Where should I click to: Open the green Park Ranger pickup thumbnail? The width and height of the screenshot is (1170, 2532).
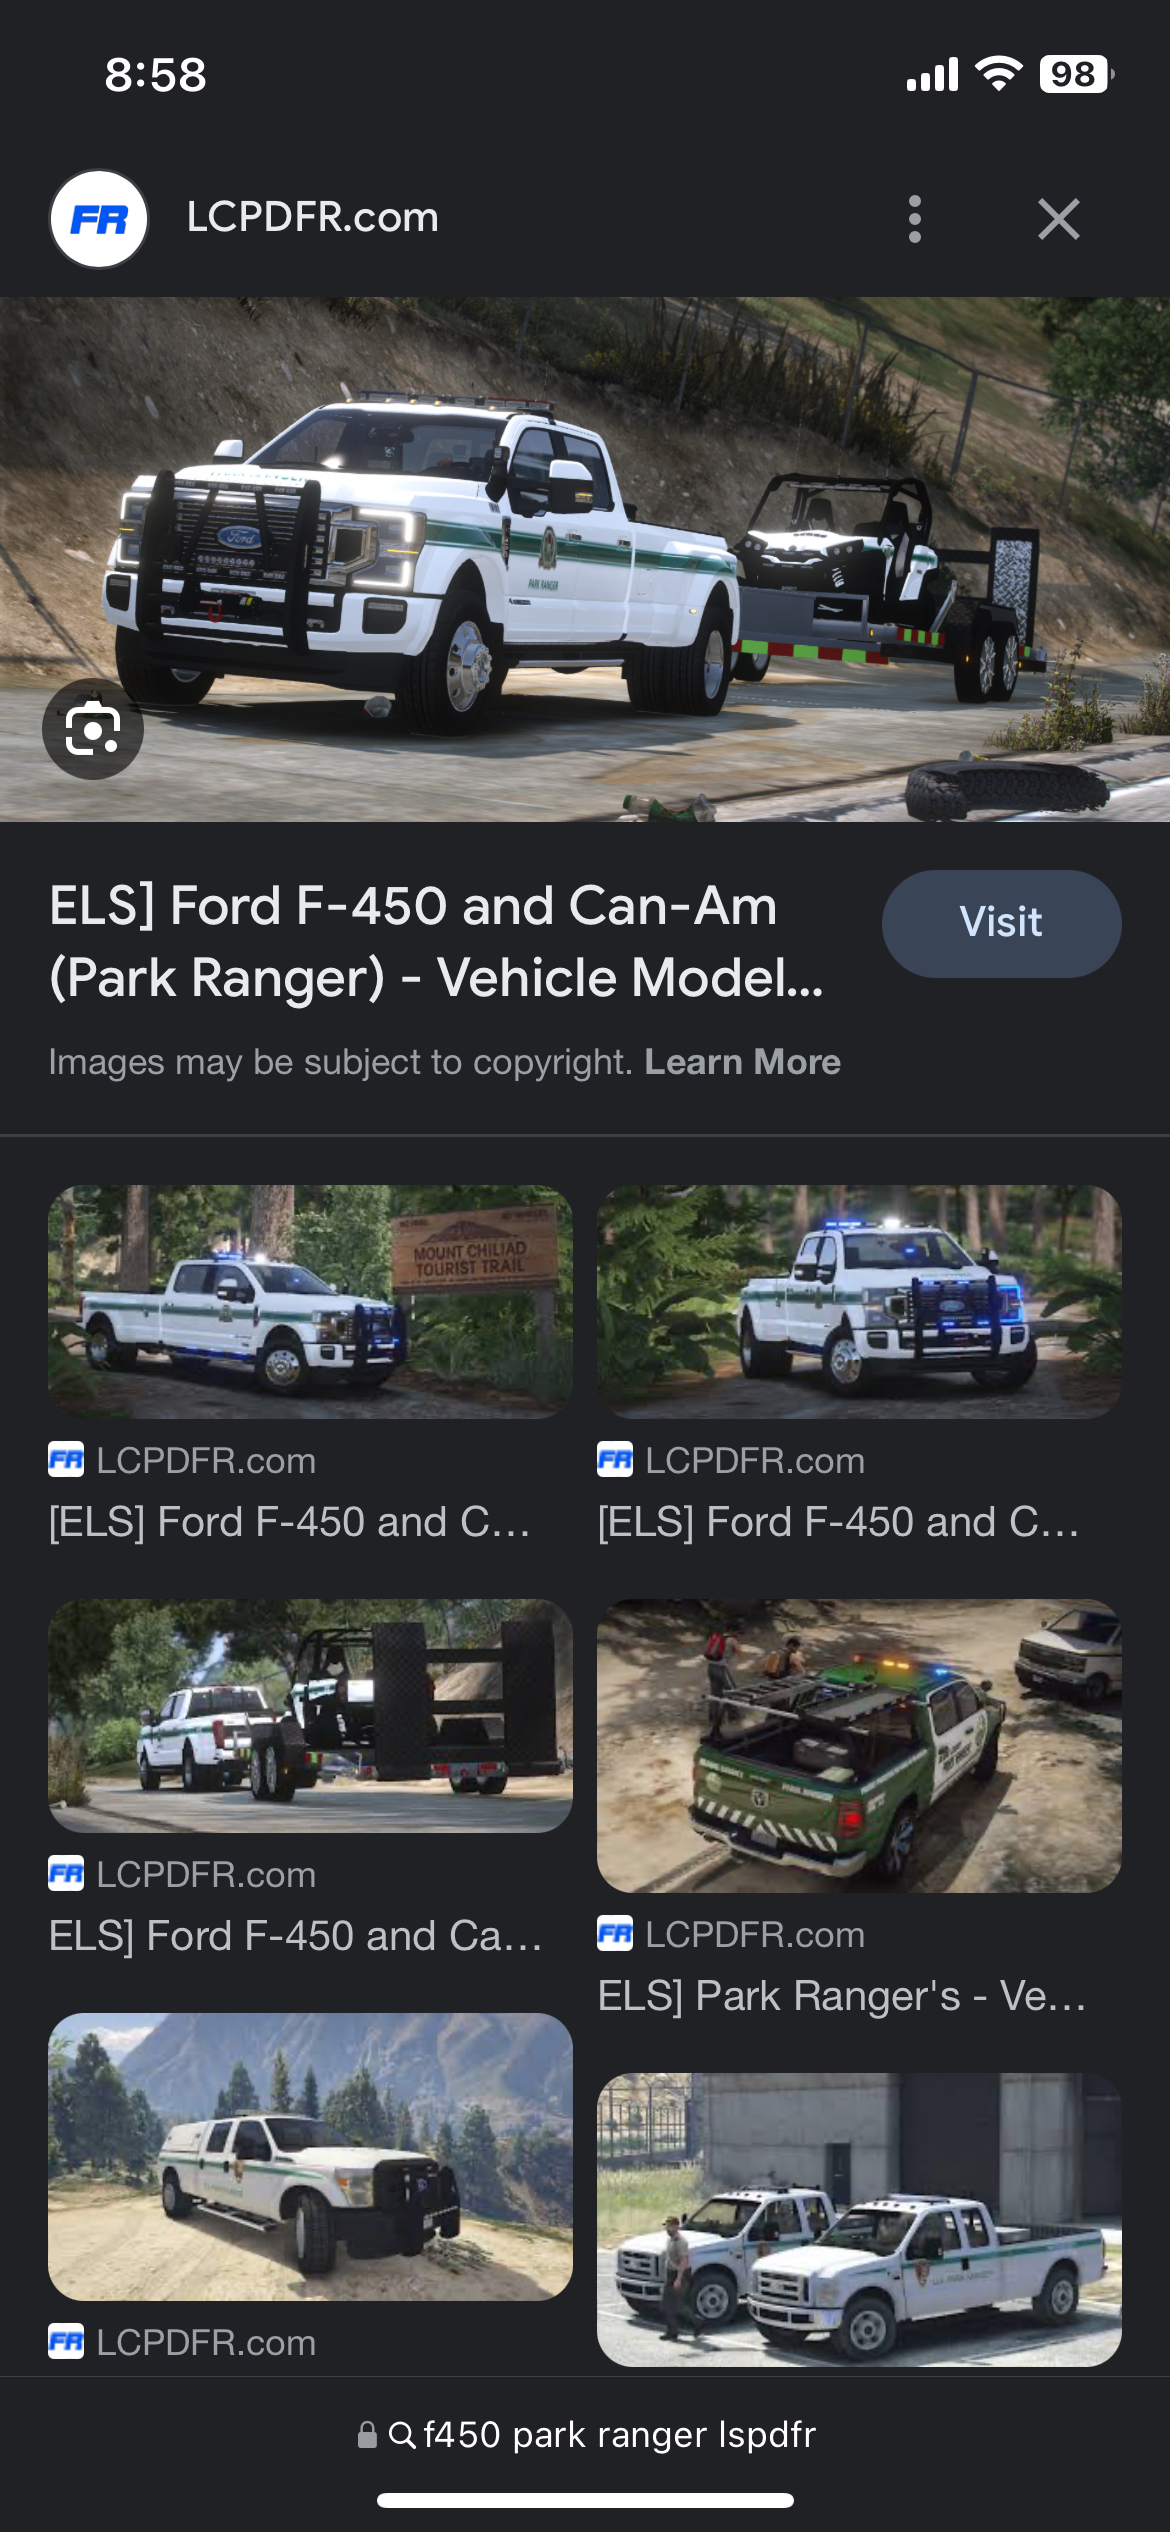point(859,1745)
